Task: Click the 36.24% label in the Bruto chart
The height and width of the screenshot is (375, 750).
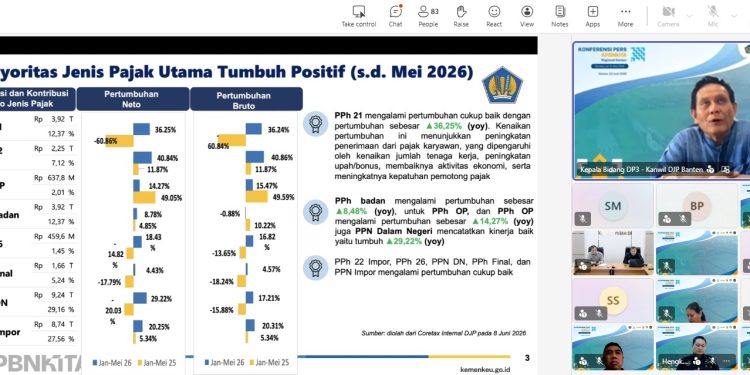Action: (278, 130)
